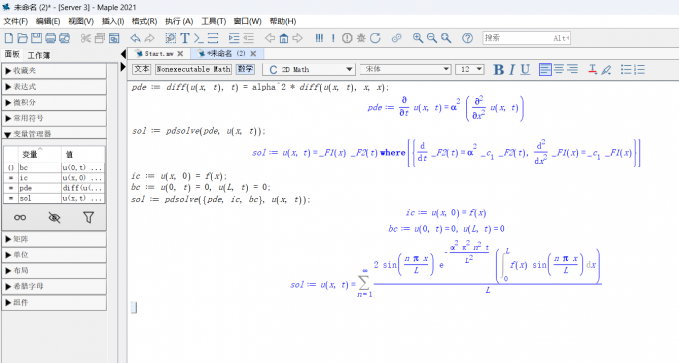Open help with the question mark icon

[467, 38]
